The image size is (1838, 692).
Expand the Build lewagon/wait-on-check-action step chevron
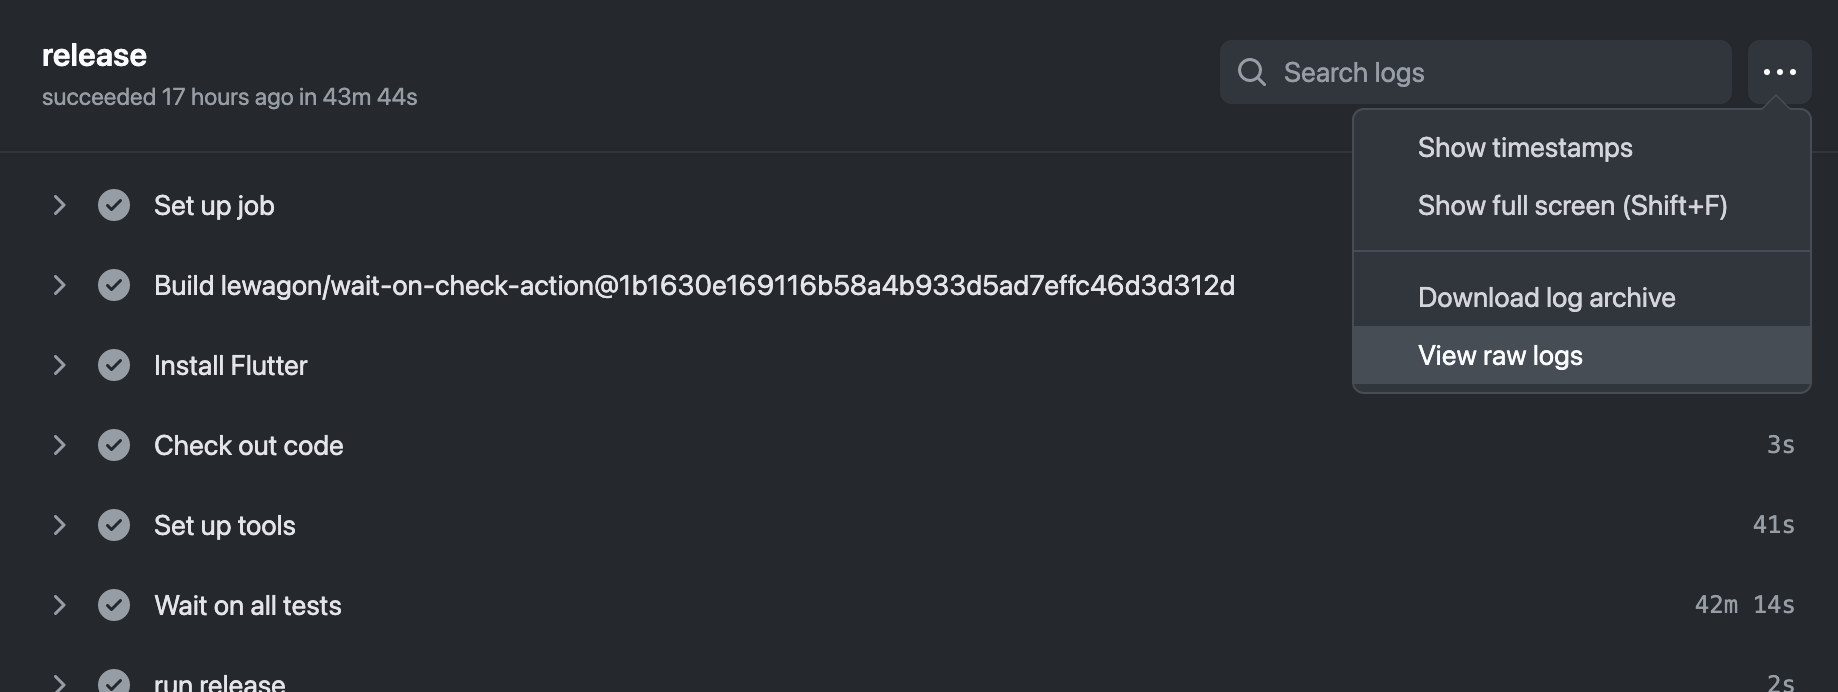tap(59, 285)
